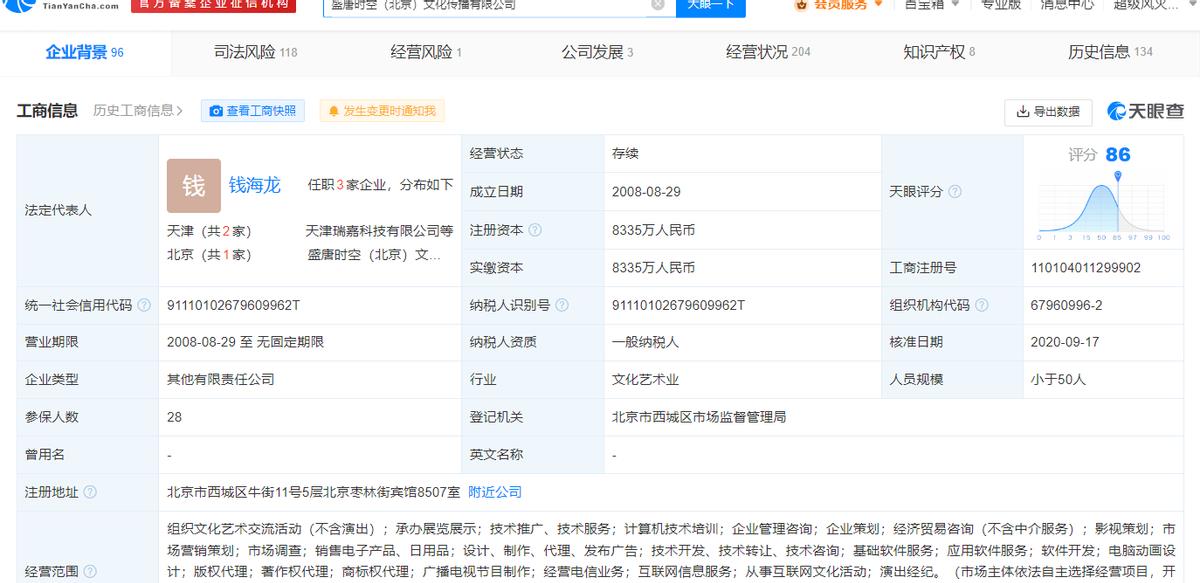The height and width of the screenshot is (583, 1200).
Task: Open 盛唐时空（北京）文… company link
Action: tap(374, 255)
